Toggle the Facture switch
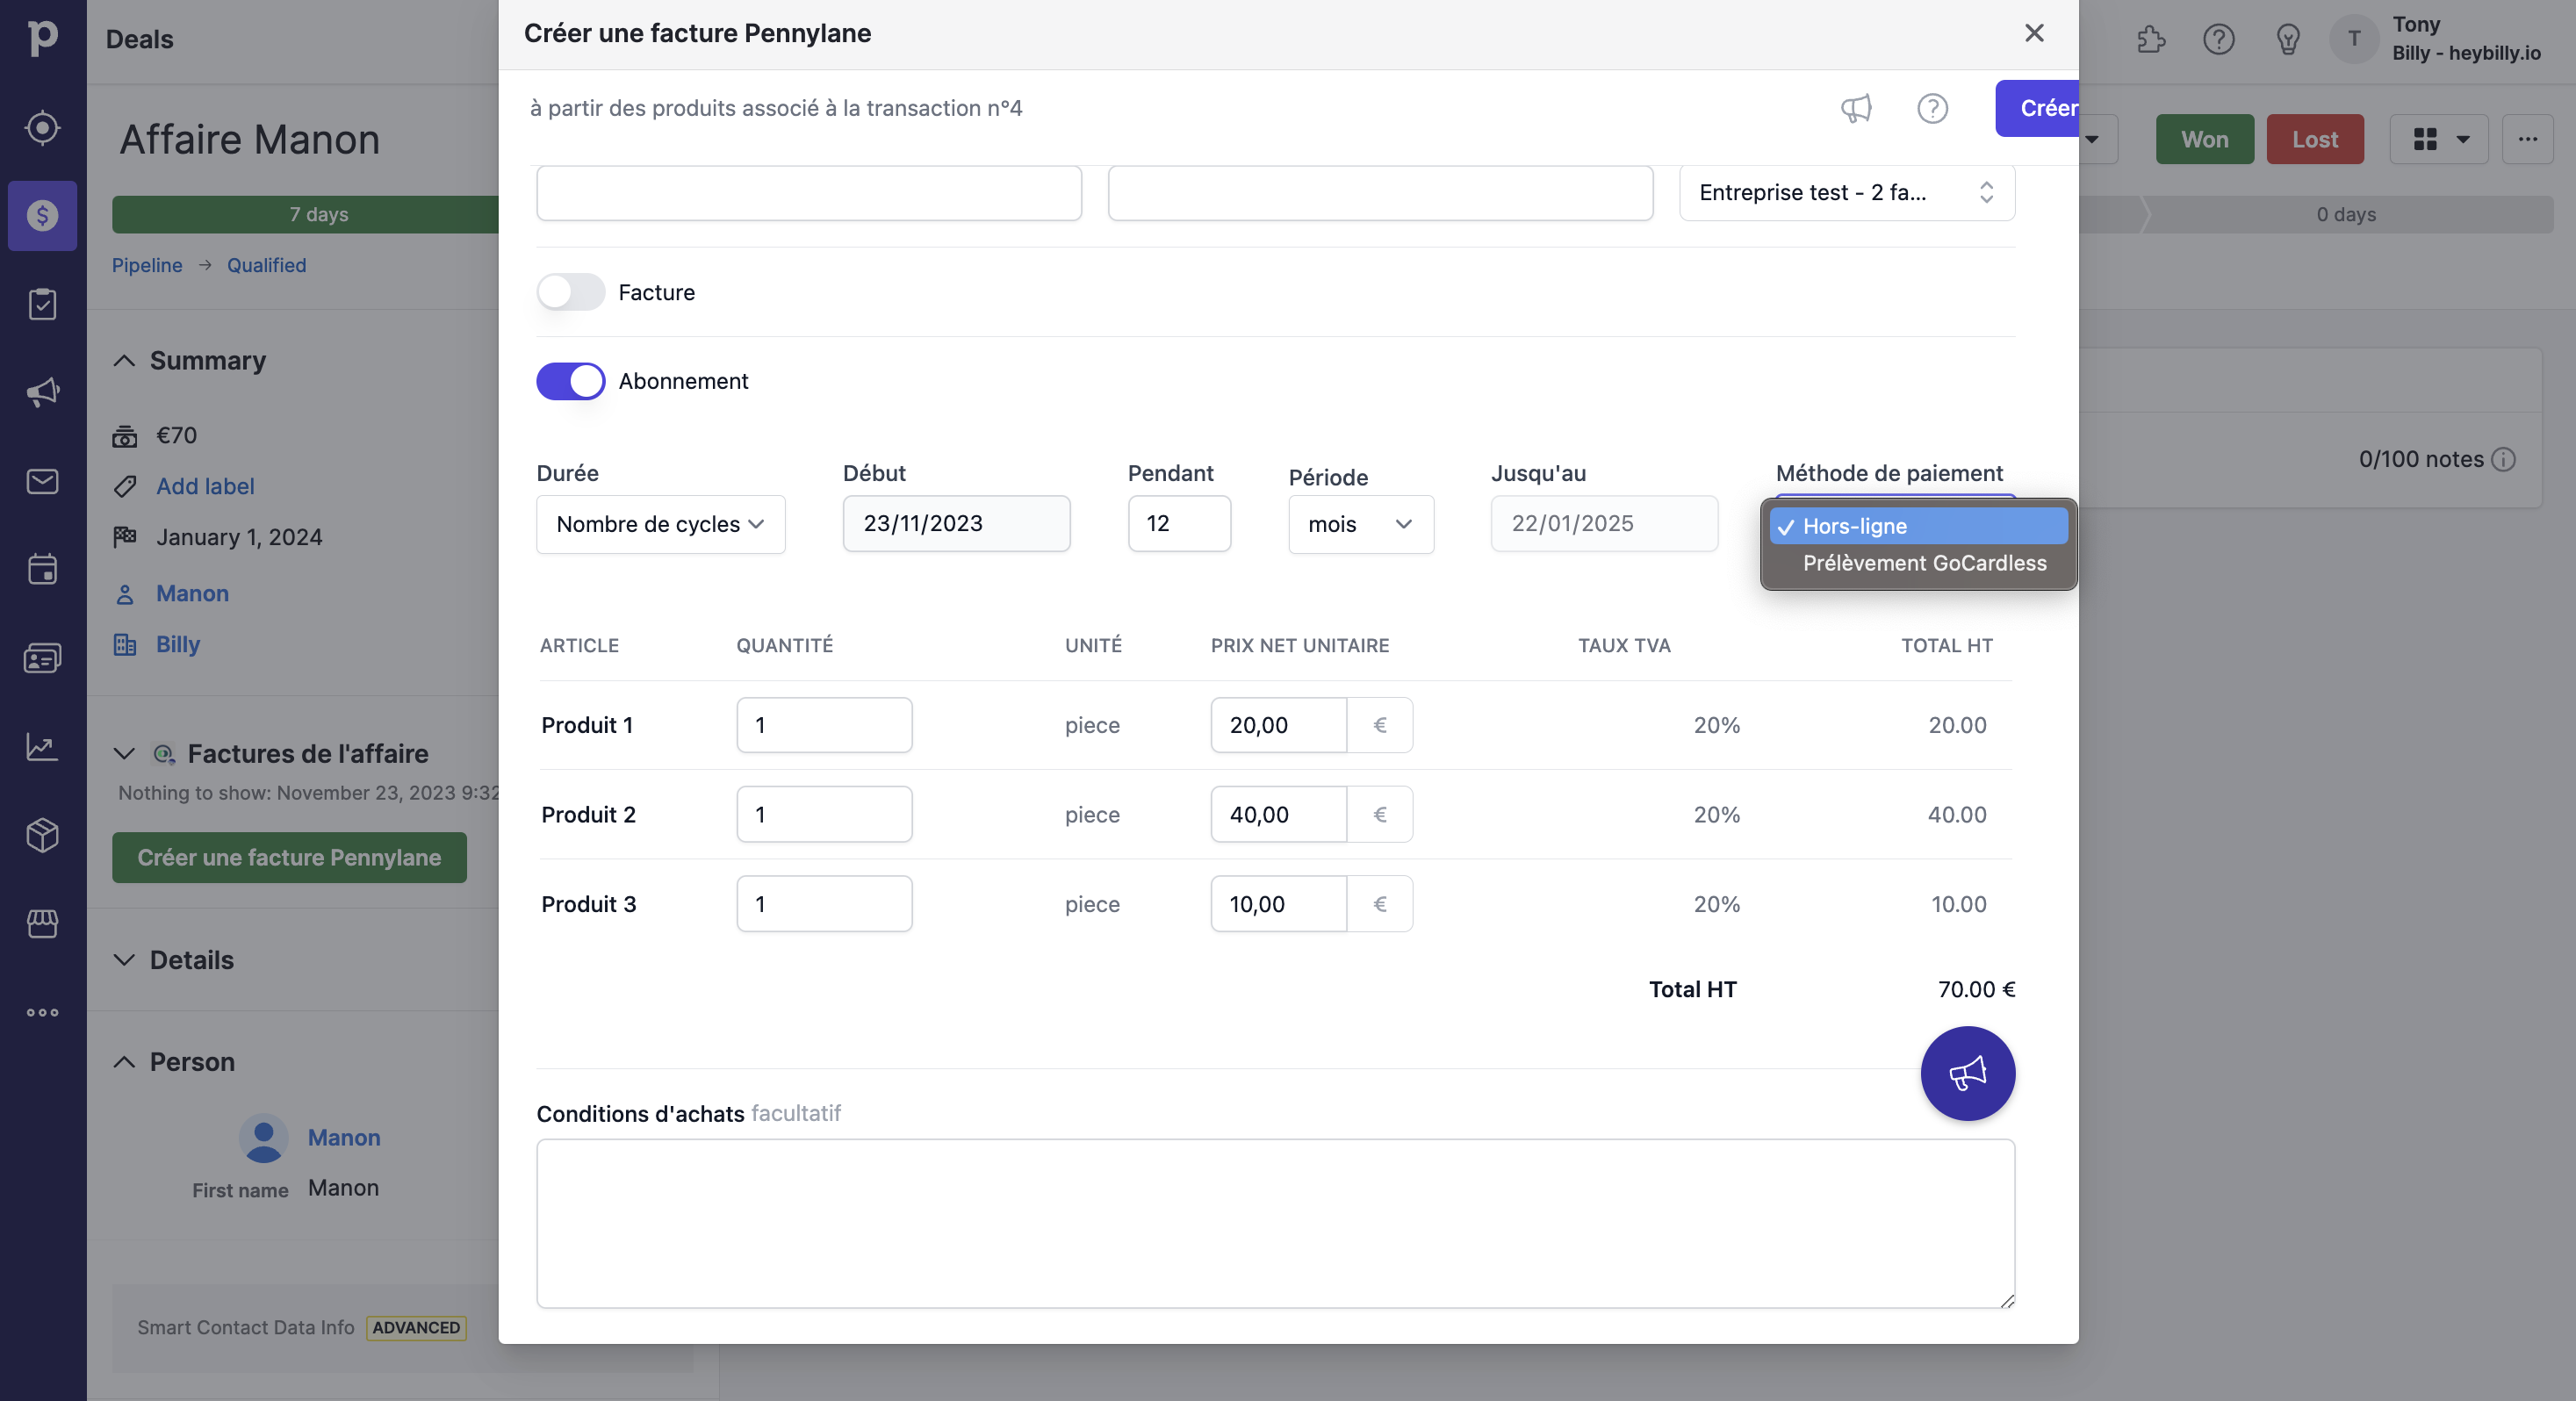The width and height of the screenshot is (2576, 1401). click(570, 292)
